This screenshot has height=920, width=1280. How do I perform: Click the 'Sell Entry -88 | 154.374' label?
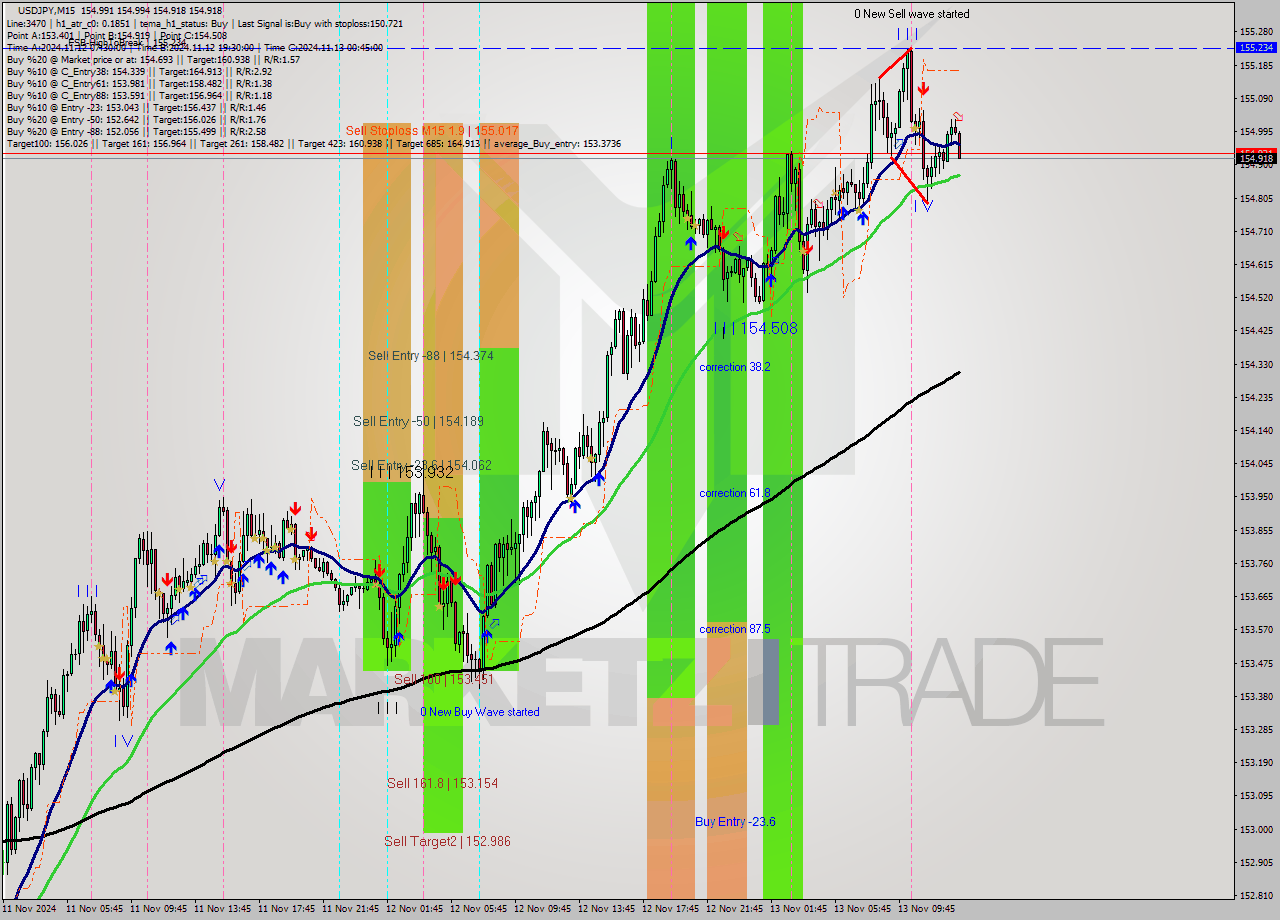(x=430, y=355)
